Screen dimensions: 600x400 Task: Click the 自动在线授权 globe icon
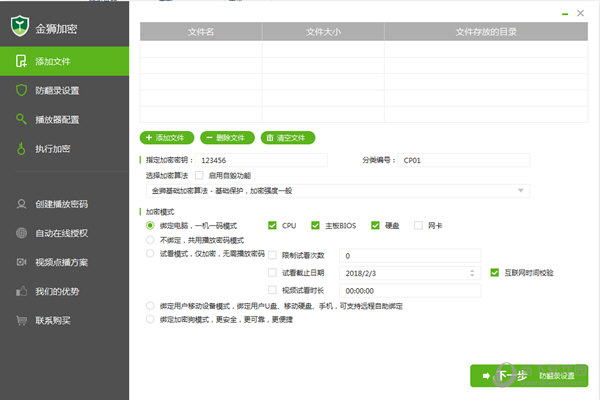tap(20, 233)
